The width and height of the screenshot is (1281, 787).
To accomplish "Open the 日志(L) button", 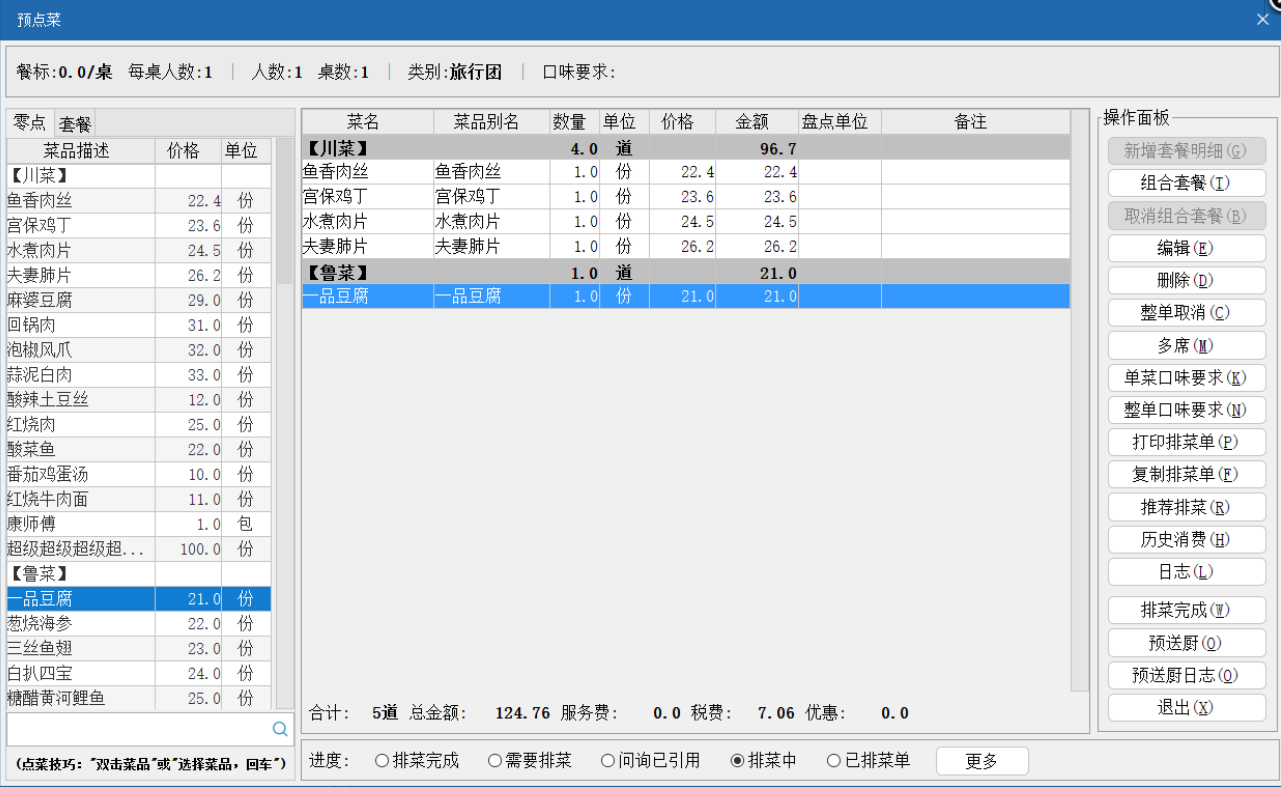I will coord(1186,572).
